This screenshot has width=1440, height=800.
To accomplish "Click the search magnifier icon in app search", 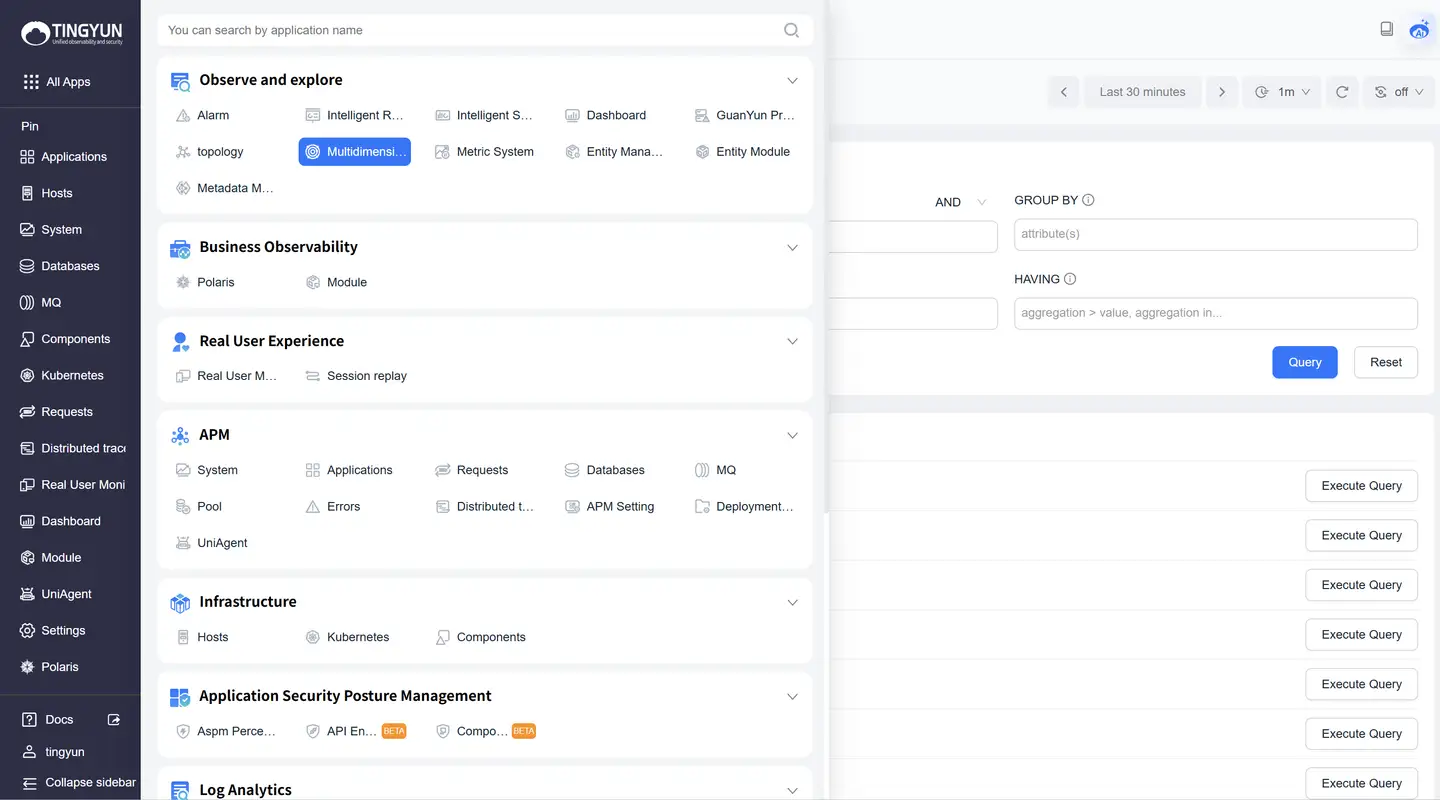I will coord(791,30).
